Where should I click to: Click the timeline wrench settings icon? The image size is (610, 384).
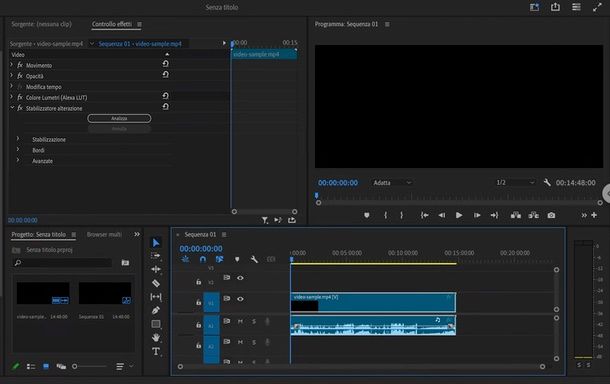254,259
